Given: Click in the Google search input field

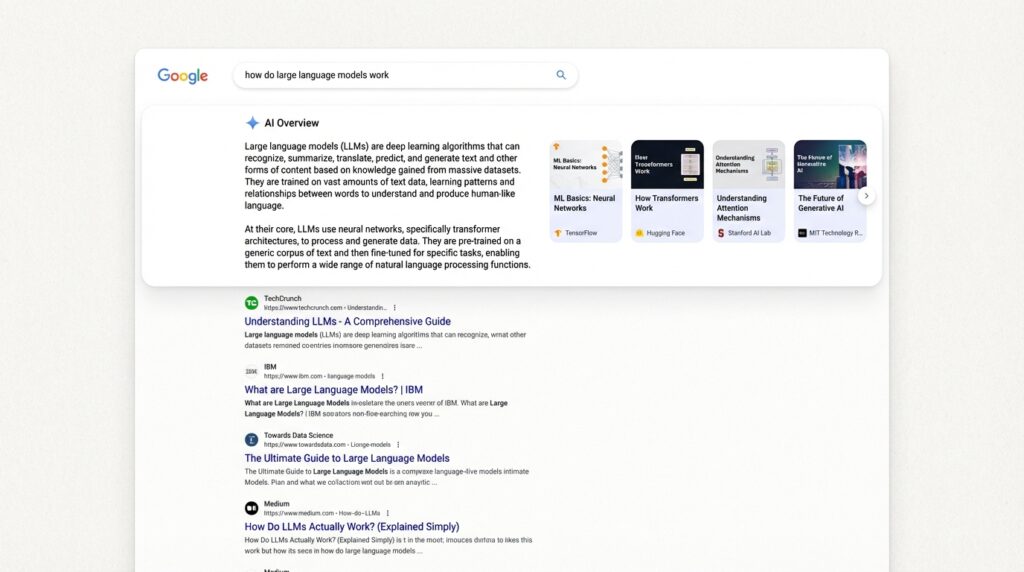Looking at the screenshot, I should tap(395, 75).
